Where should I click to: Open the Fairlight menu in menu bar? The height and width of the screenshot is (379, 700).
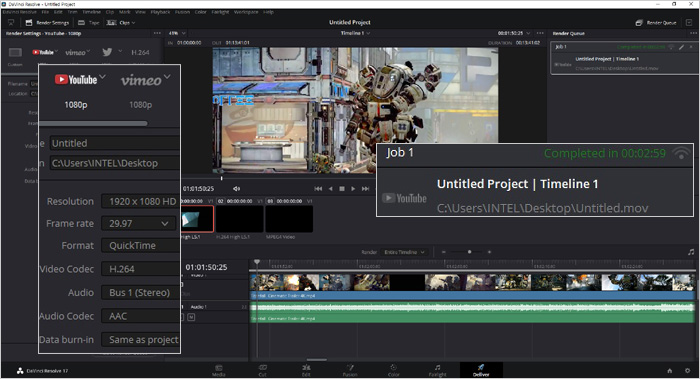coord(220,12)
